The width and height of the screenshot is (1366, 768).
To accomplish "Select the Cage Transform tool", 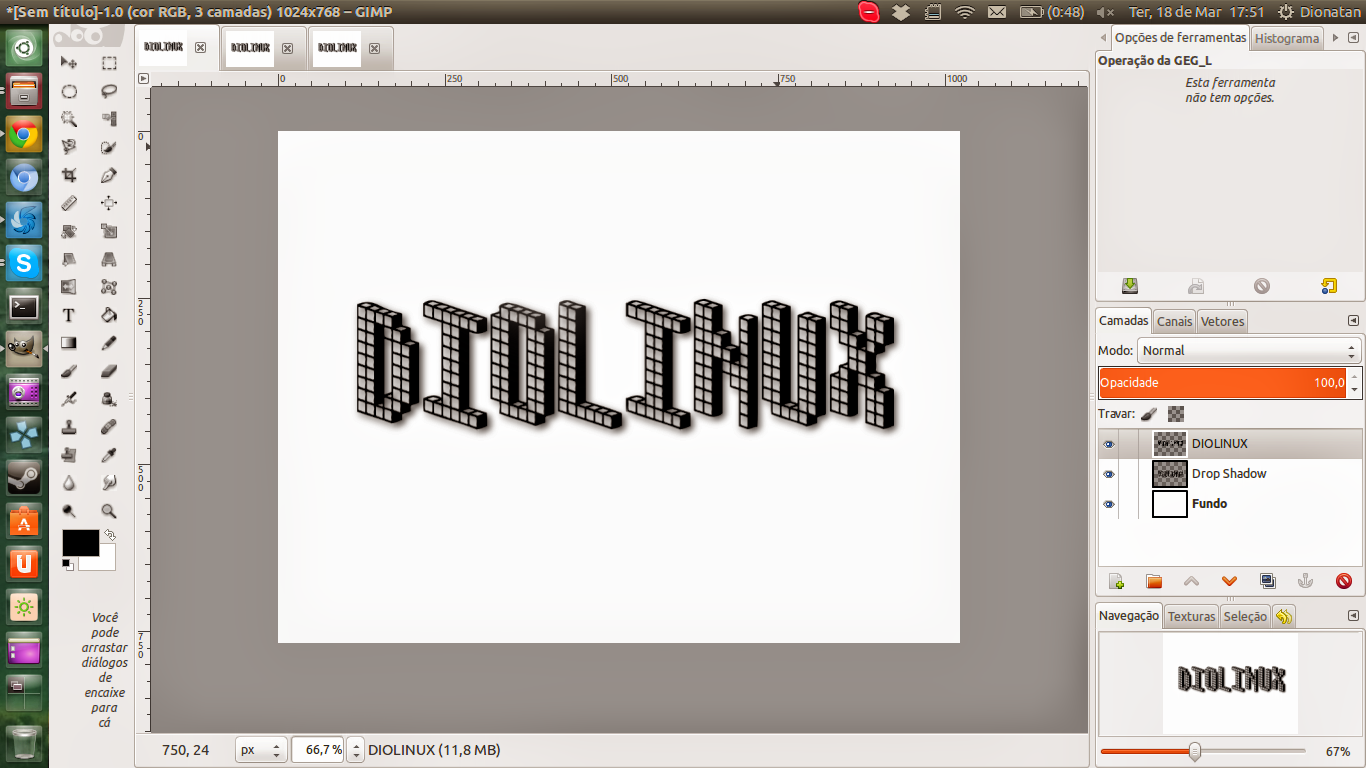I will tap(109, 287).
